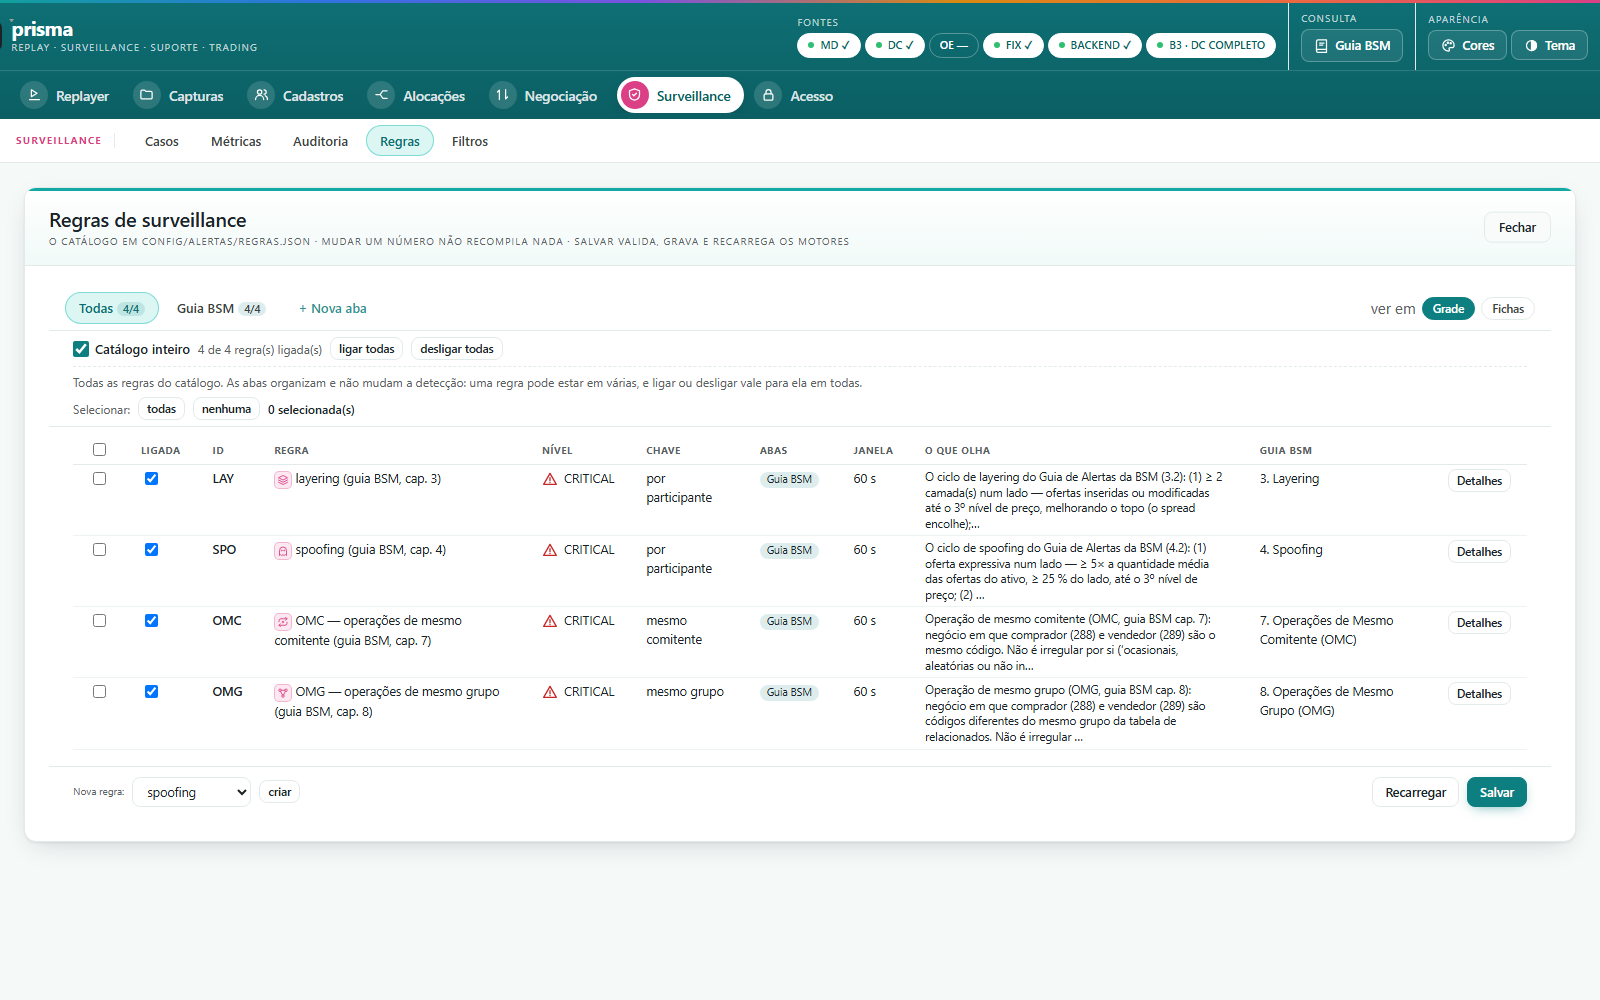Screen dimensions: 1600x1000
Task: Click the Acesso lock icon
Action: pos(768,95)
